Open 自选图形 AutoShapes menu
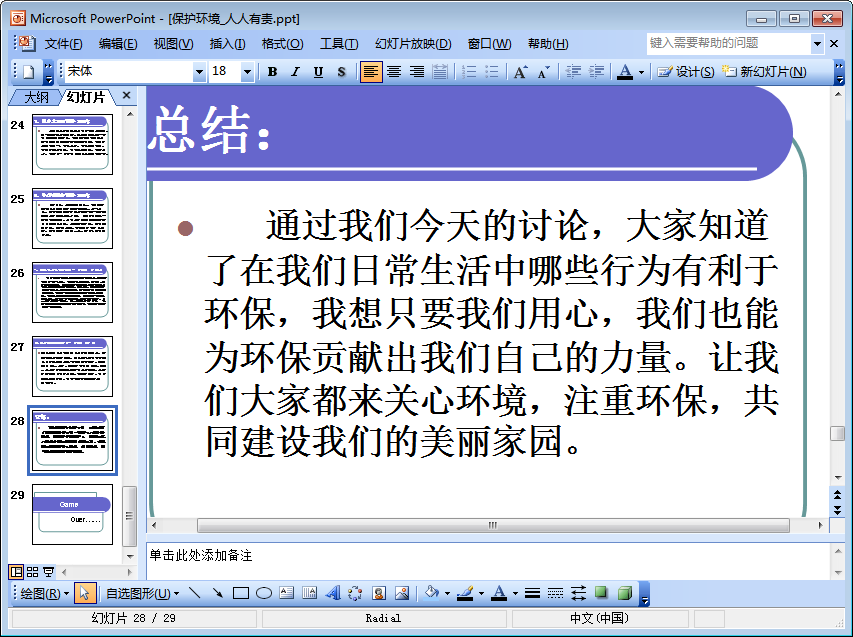 [143, 593]
